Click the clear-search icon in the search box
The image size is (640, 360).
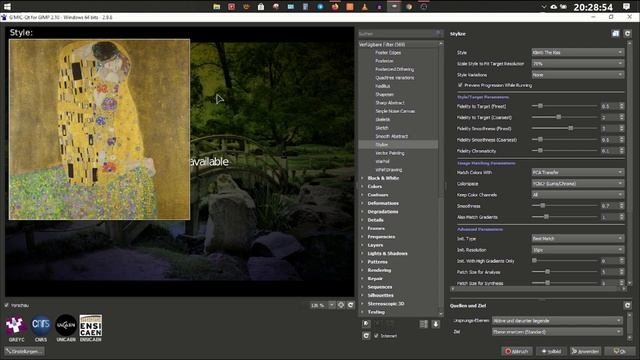[438, 33]
